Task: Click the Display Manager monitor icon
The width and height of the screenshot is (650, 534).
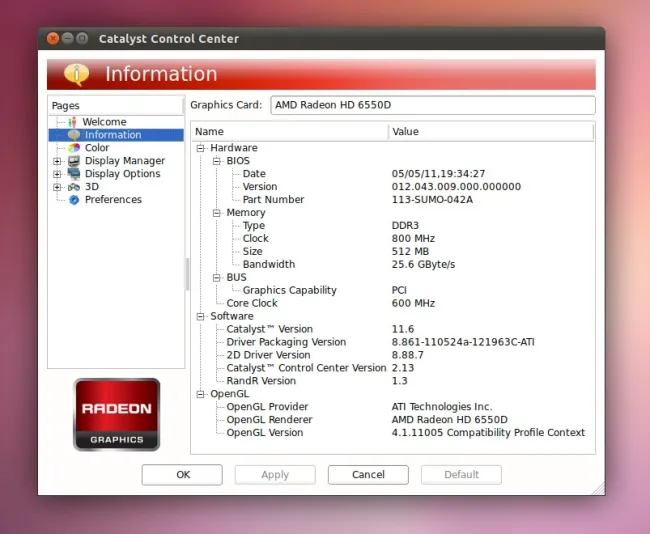Action: pyautogui.click(x=74, y=160)
